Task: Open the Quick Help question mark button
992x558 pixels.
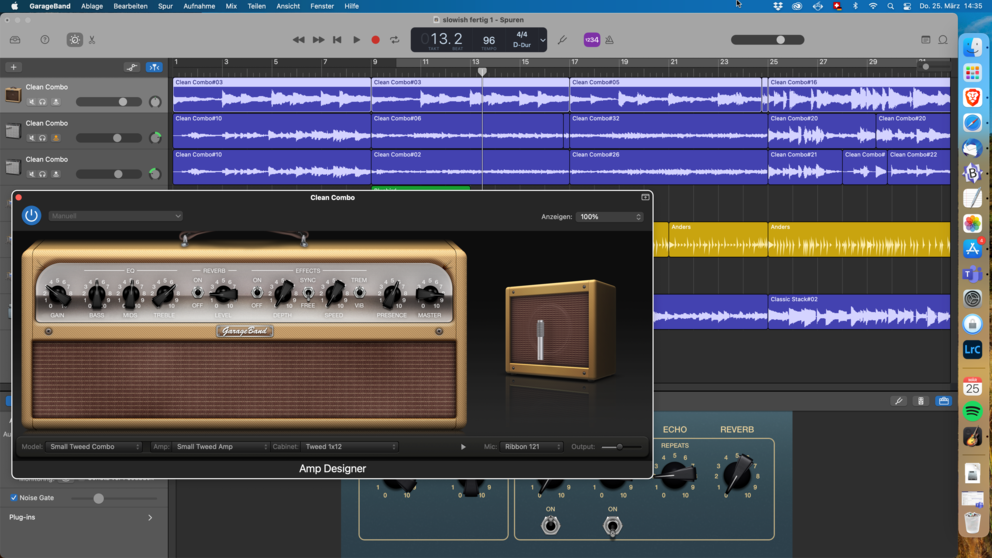Action: pyautogui.click(x=45, y=40)
